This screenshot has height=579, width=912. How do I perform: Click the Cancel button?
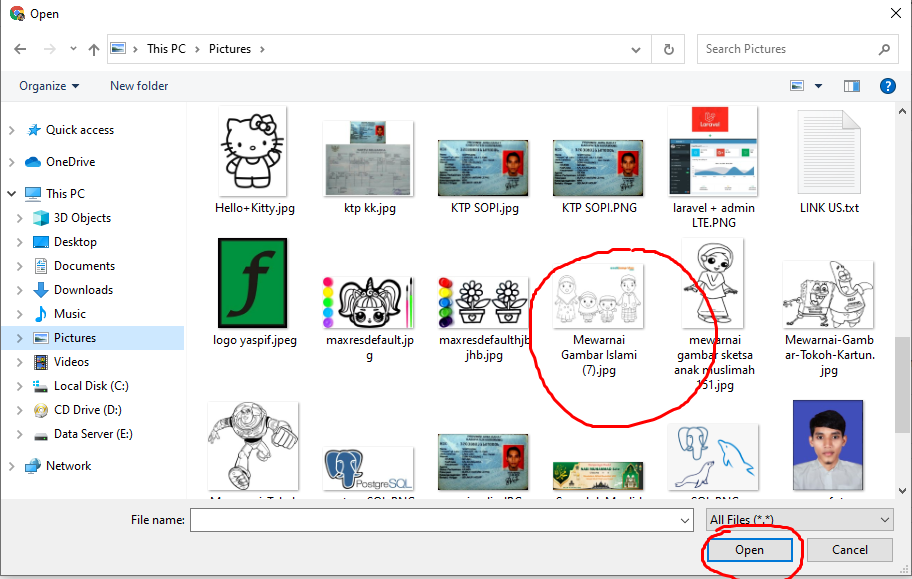[x=850, y=550]
